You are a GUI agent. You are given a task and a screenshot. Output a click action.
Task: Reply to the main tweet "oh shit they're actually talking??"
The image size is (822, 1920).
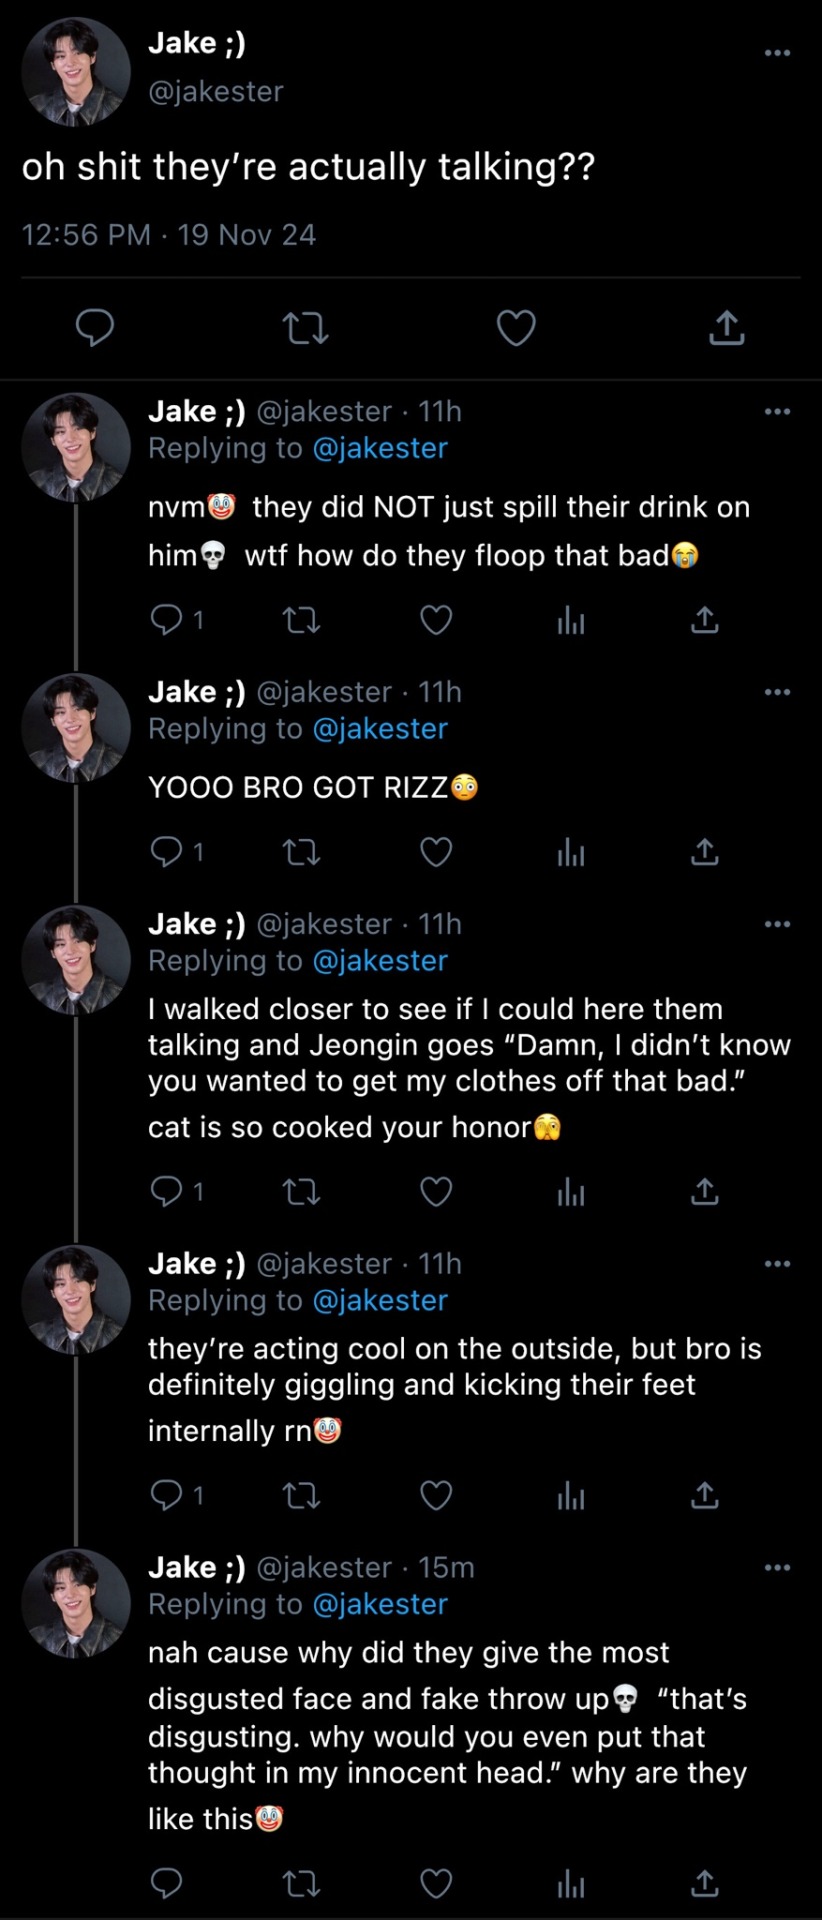(95, 328)
